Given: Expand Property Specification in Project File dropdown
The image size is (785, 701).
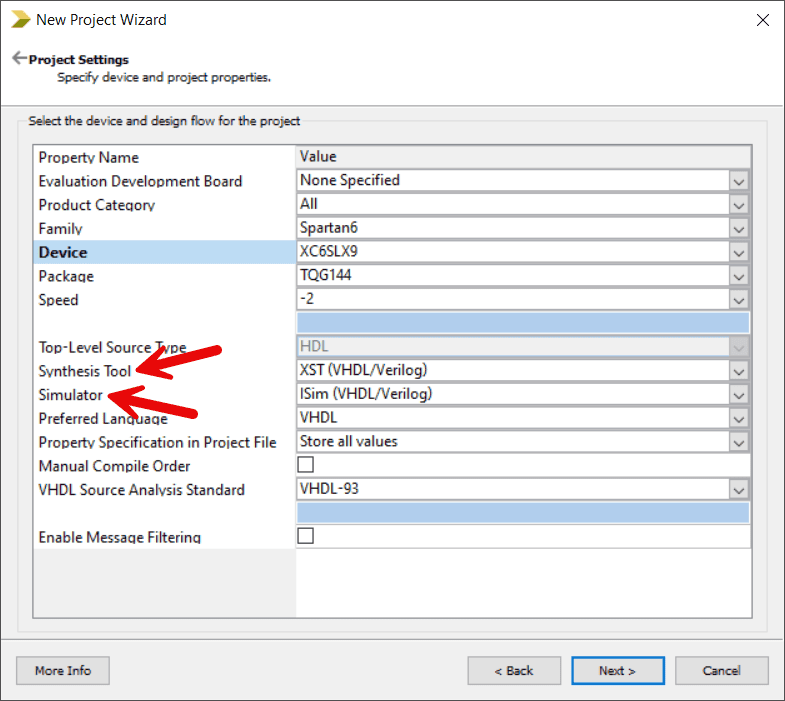Looking at the screenshot, I should point(739,442).
